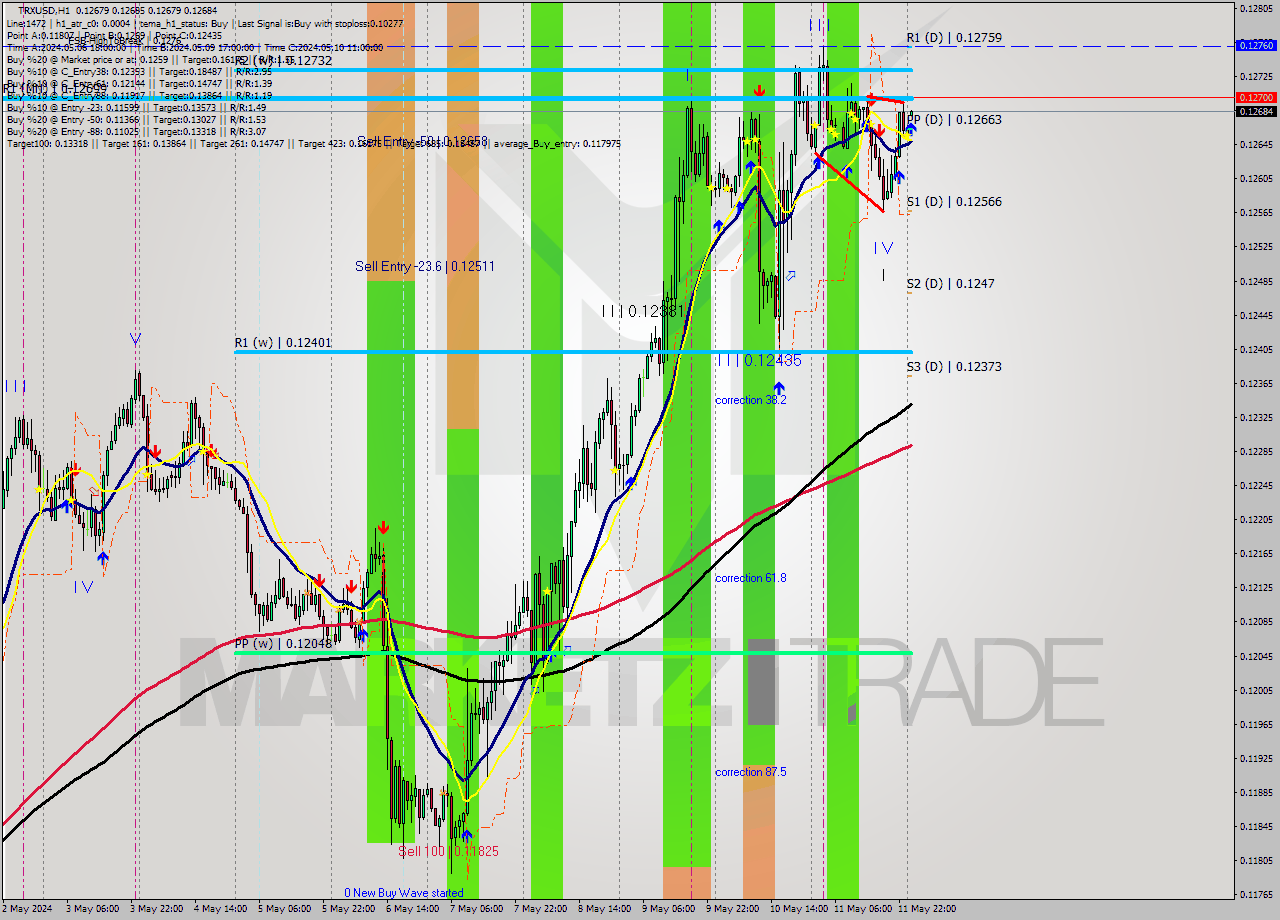Viewport: 1280px width, 920px height.
Task: Click the 0.11765 price axis label
Action: [x=1256, y=894]
